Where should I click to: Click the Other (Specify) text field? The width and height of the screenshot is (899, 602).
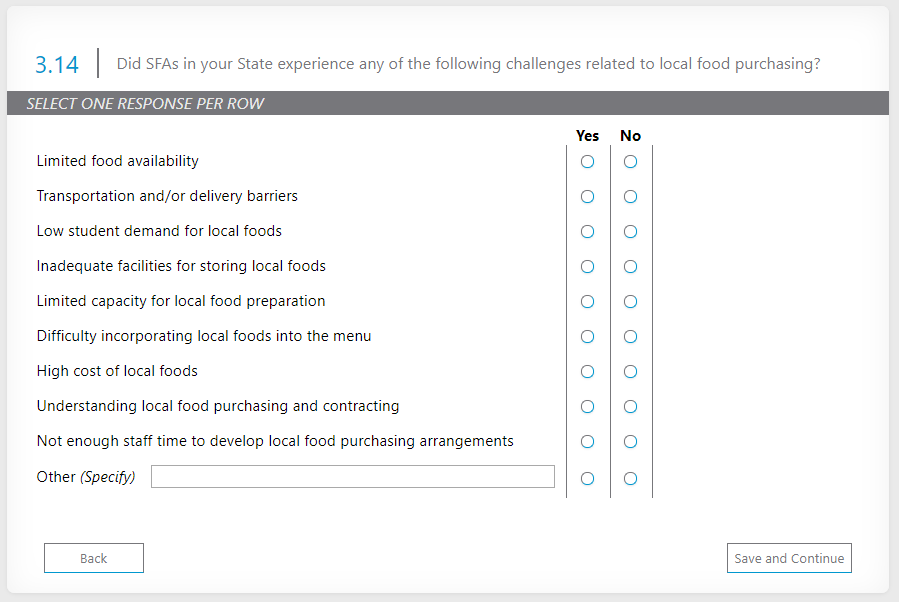tap(352, 477)
